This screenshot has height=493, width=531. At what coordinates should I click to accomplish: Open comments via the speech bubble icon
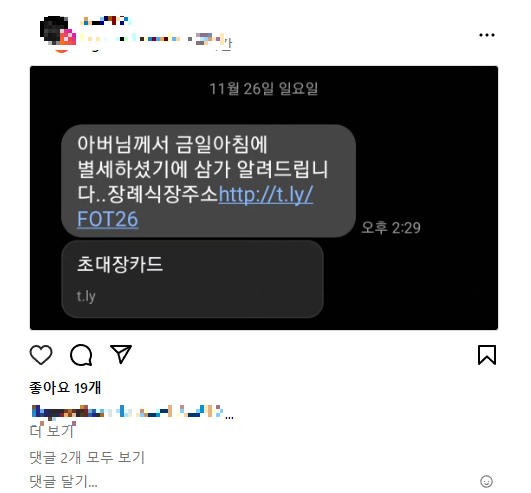[81, 355]
